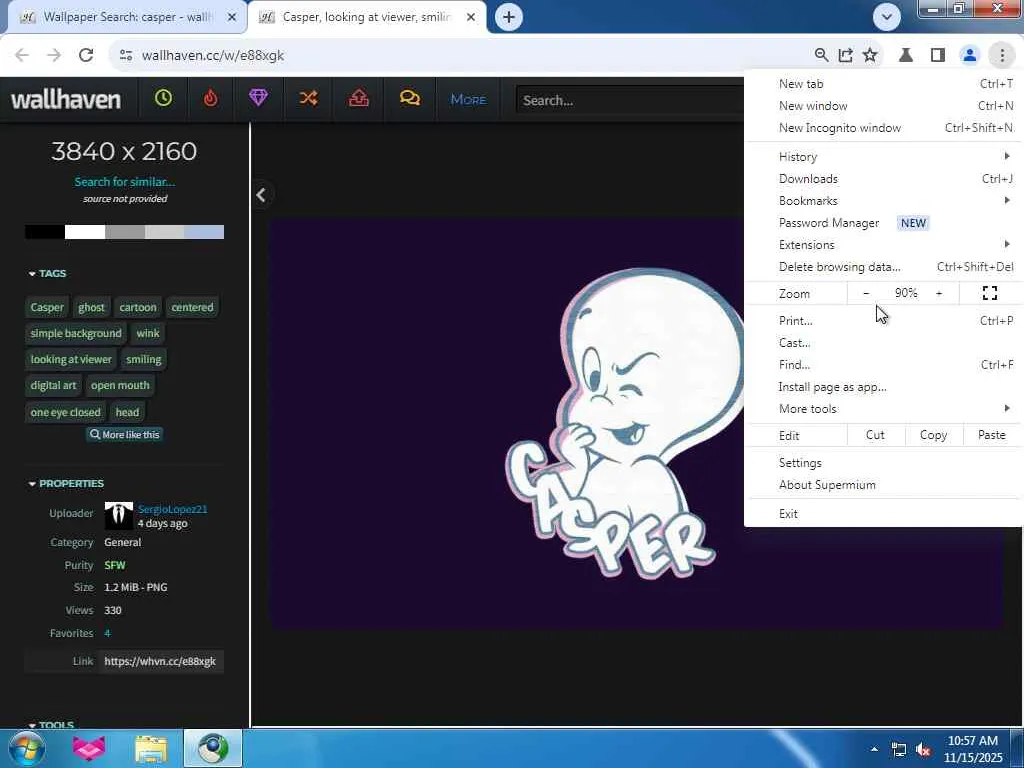The width and height of the screenshot is (1024, 768).
Task: Bookmark this tab star icon
Action: (x=870, y=55)
